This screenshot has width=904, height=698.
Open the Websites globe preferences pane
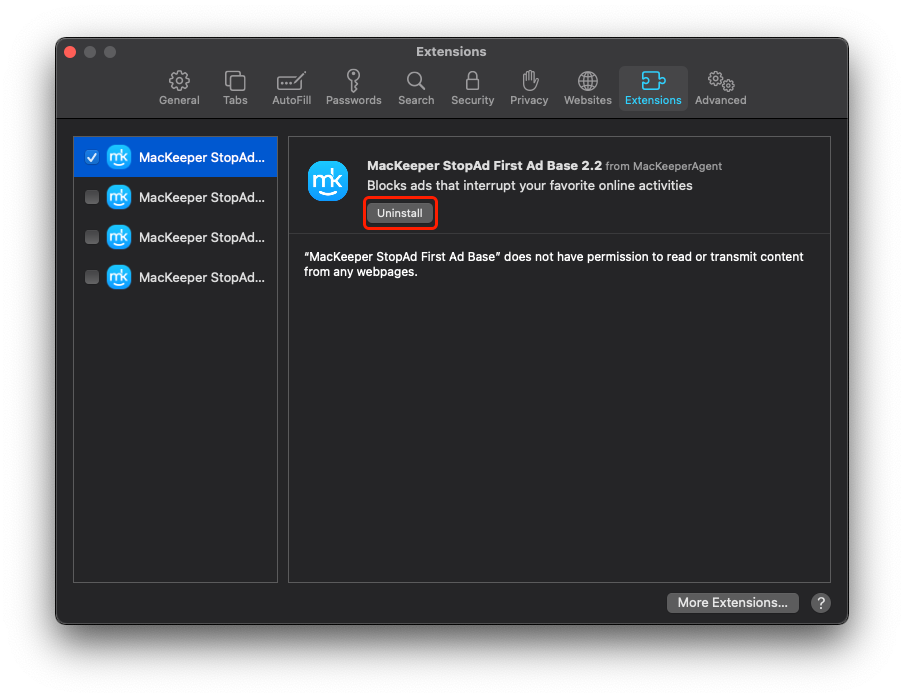tap(587, 88)
